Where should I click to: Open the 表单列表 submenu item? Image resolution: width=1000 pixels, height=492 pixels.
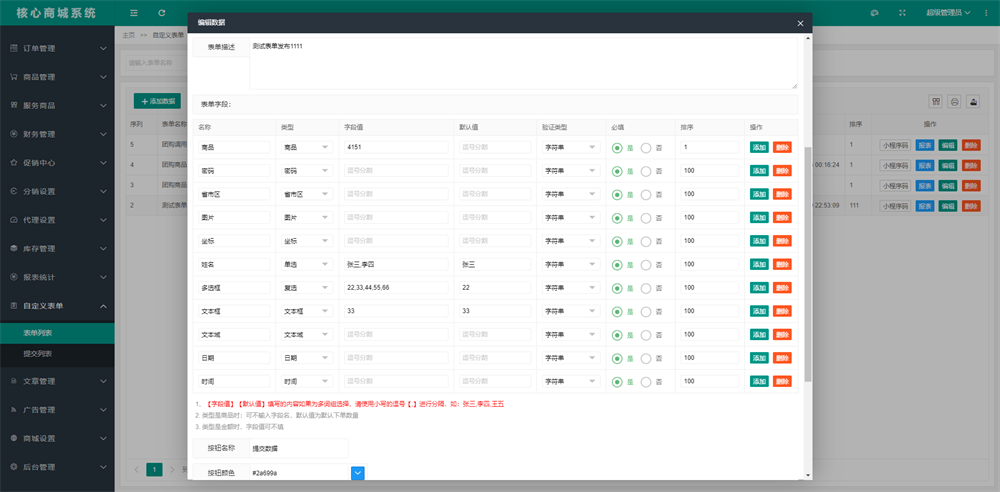point(57,333)
